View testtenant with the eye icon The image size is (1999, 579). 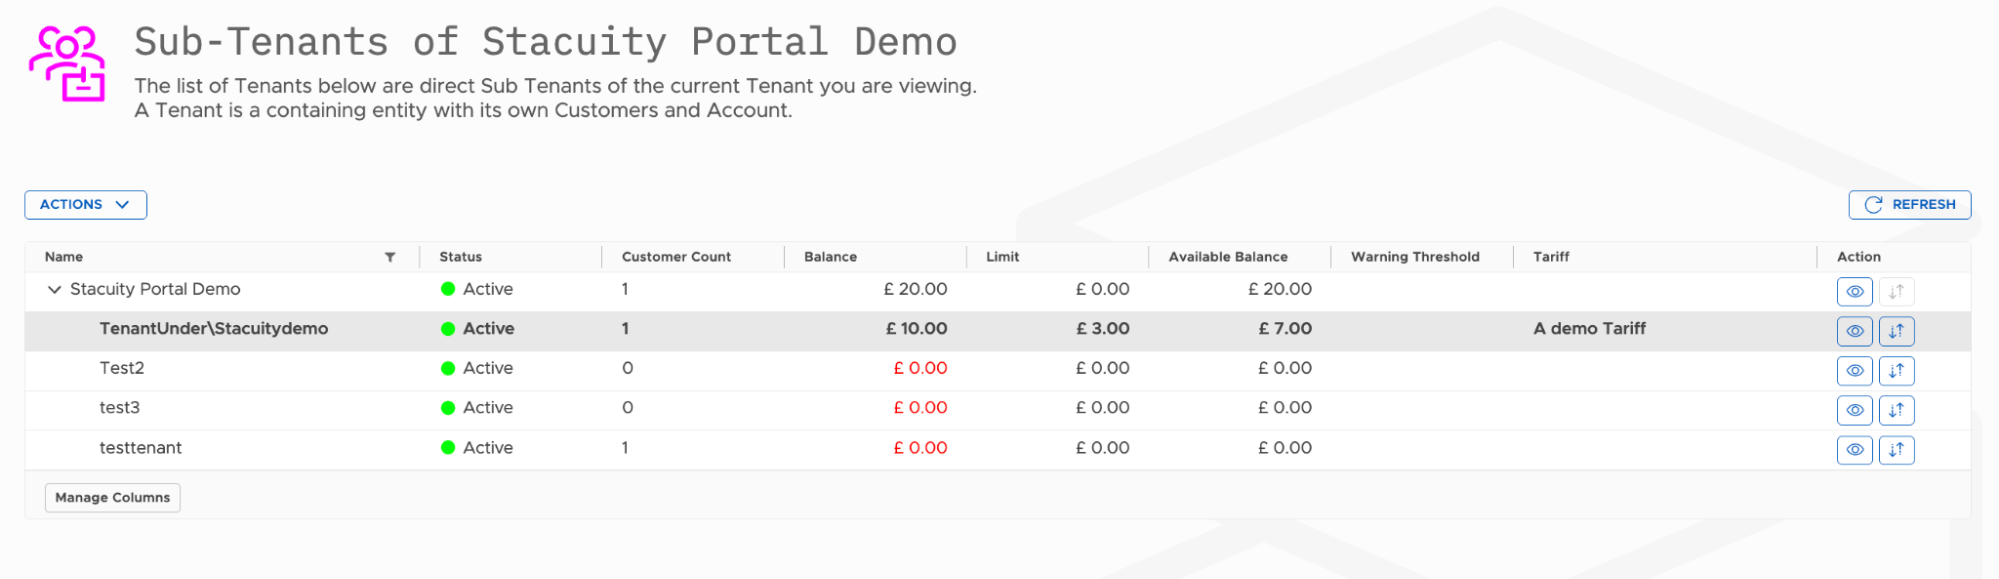point(1854,450)
